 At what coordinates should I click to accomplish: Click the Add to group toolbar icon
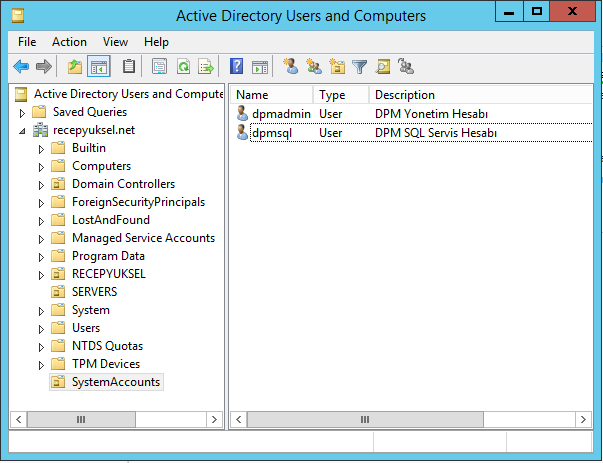click(406, 66)
